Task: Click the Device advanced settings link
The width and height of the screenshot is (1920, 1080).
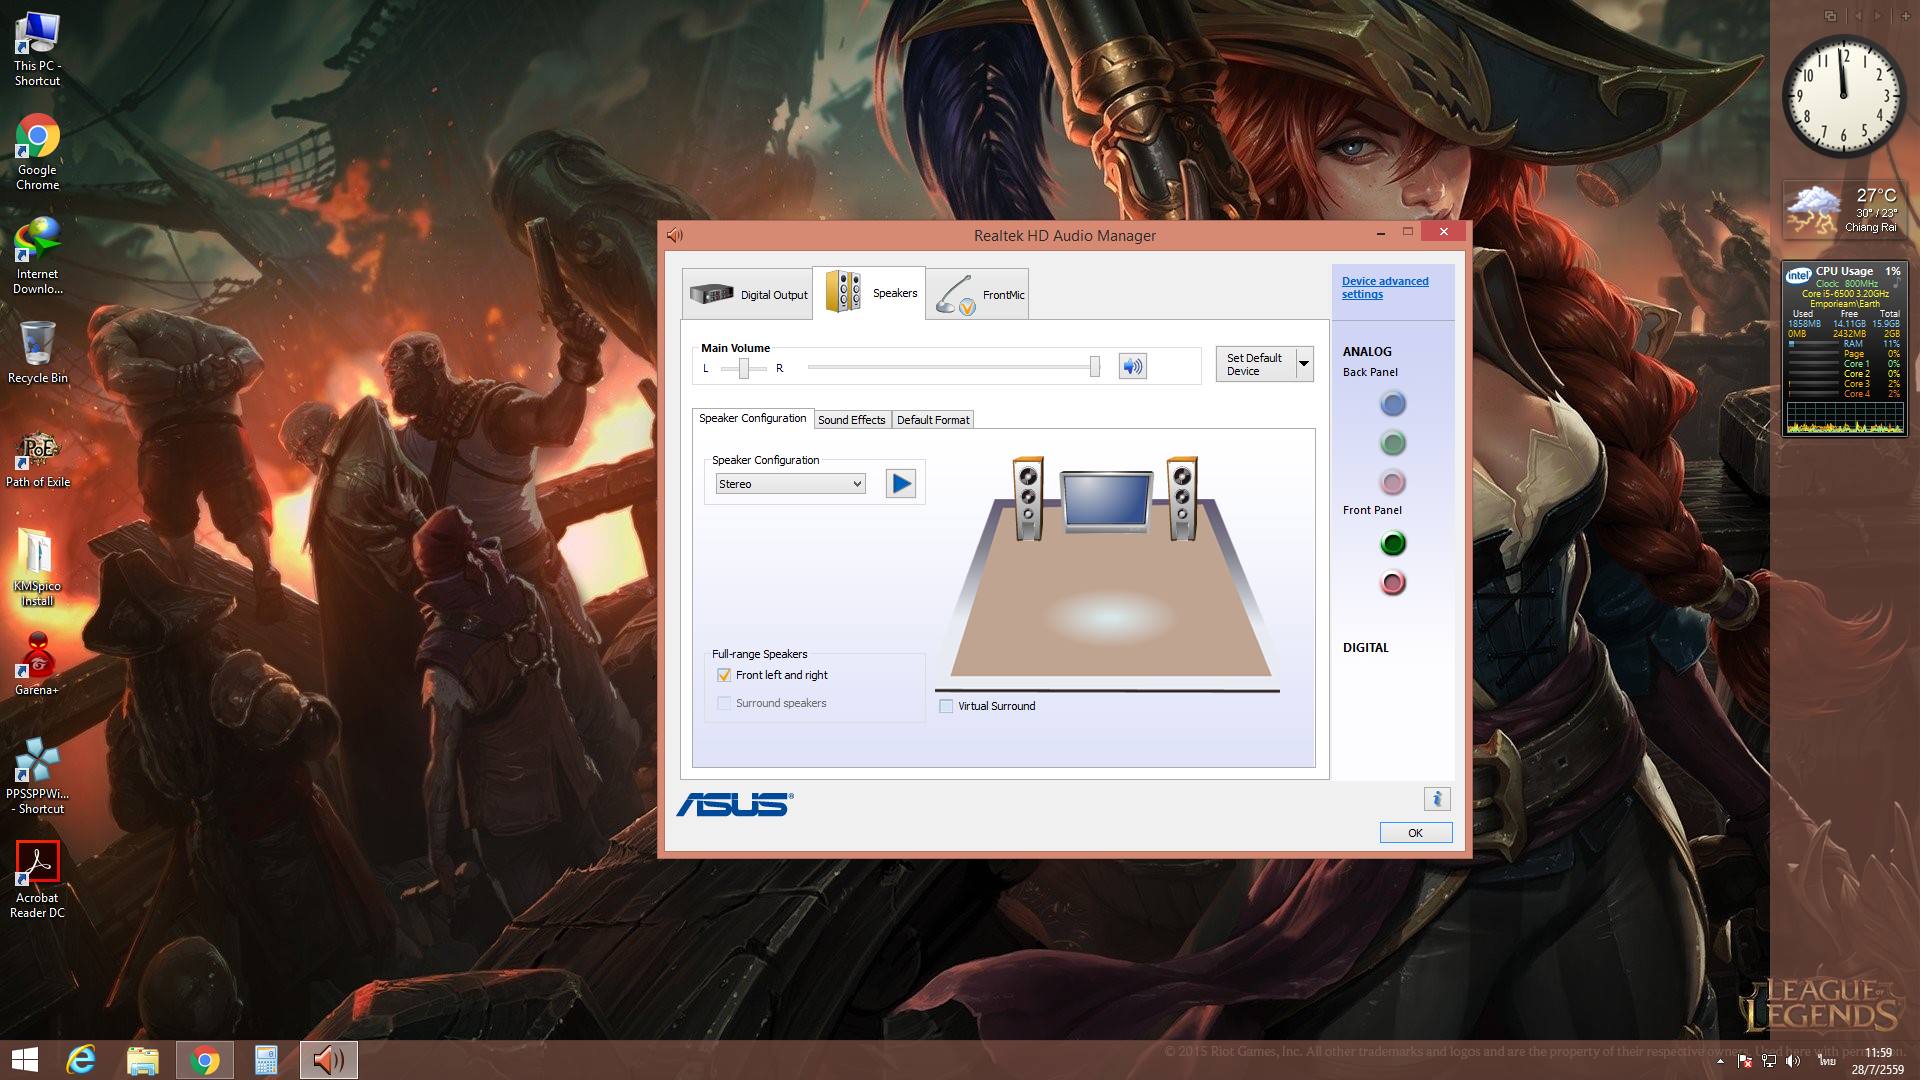Action: pyautogui.click(x=1384, y=287)
